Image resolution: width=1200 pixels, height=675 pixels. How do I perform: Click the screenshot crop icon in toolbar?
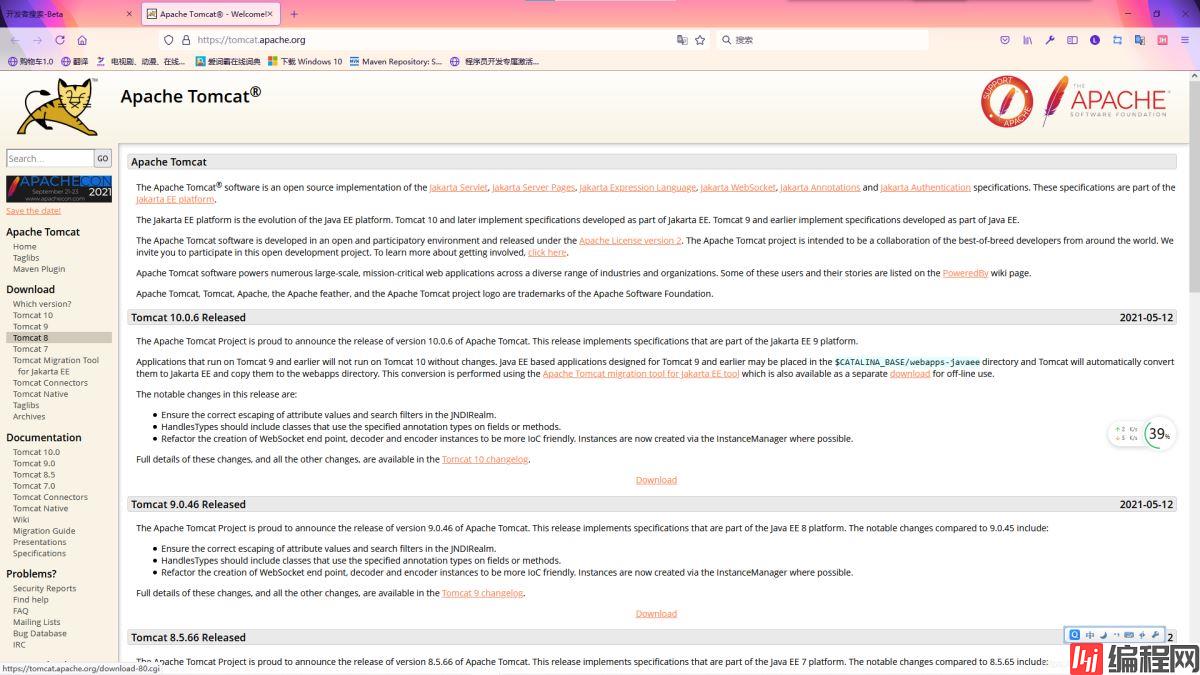1117,40
